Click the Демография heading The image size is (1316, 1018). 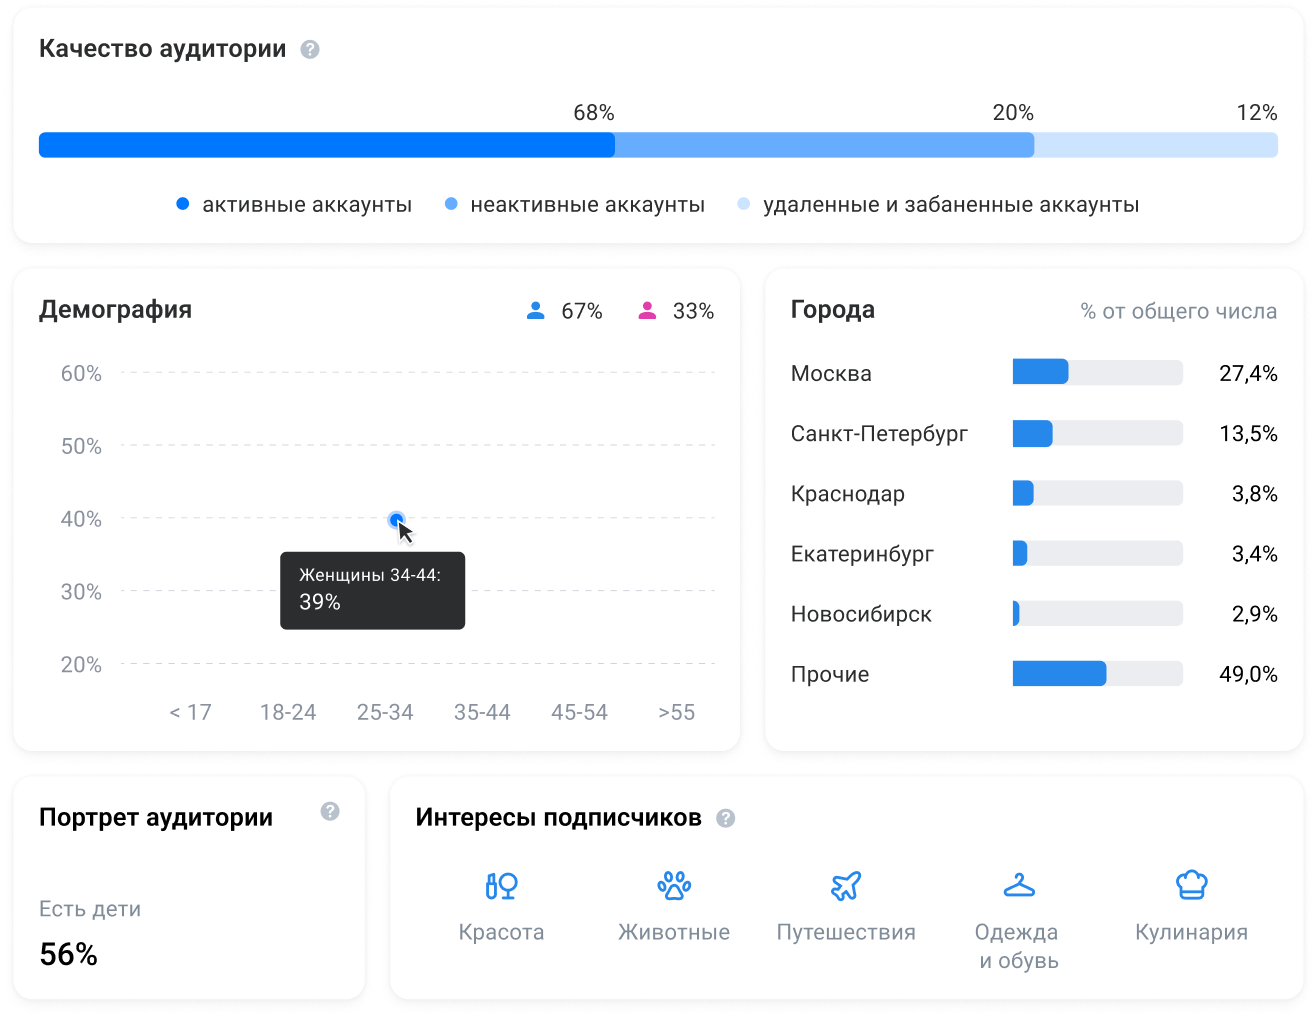click(115, 310)
